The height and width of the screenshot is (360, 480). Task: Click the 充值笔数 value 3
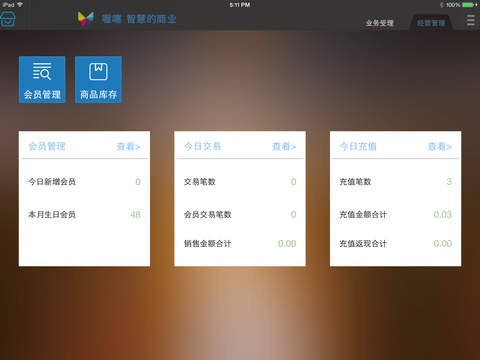point(449,182)
